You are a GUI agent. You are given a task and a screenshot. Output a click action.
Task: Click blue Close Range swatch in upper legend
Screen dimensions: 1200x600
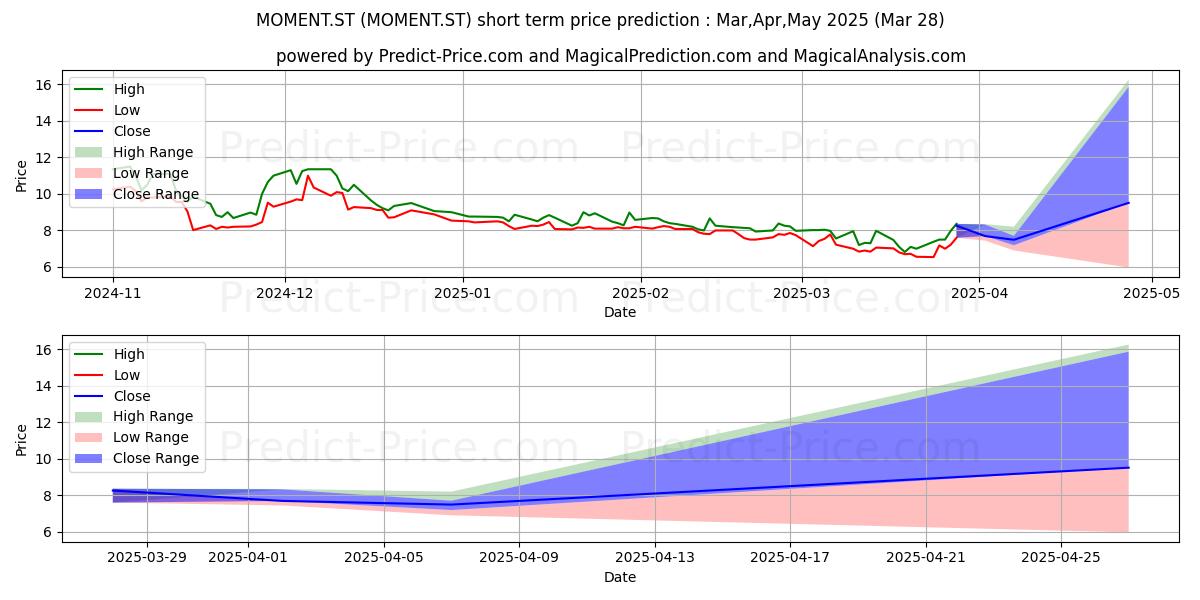coord(90,194)
